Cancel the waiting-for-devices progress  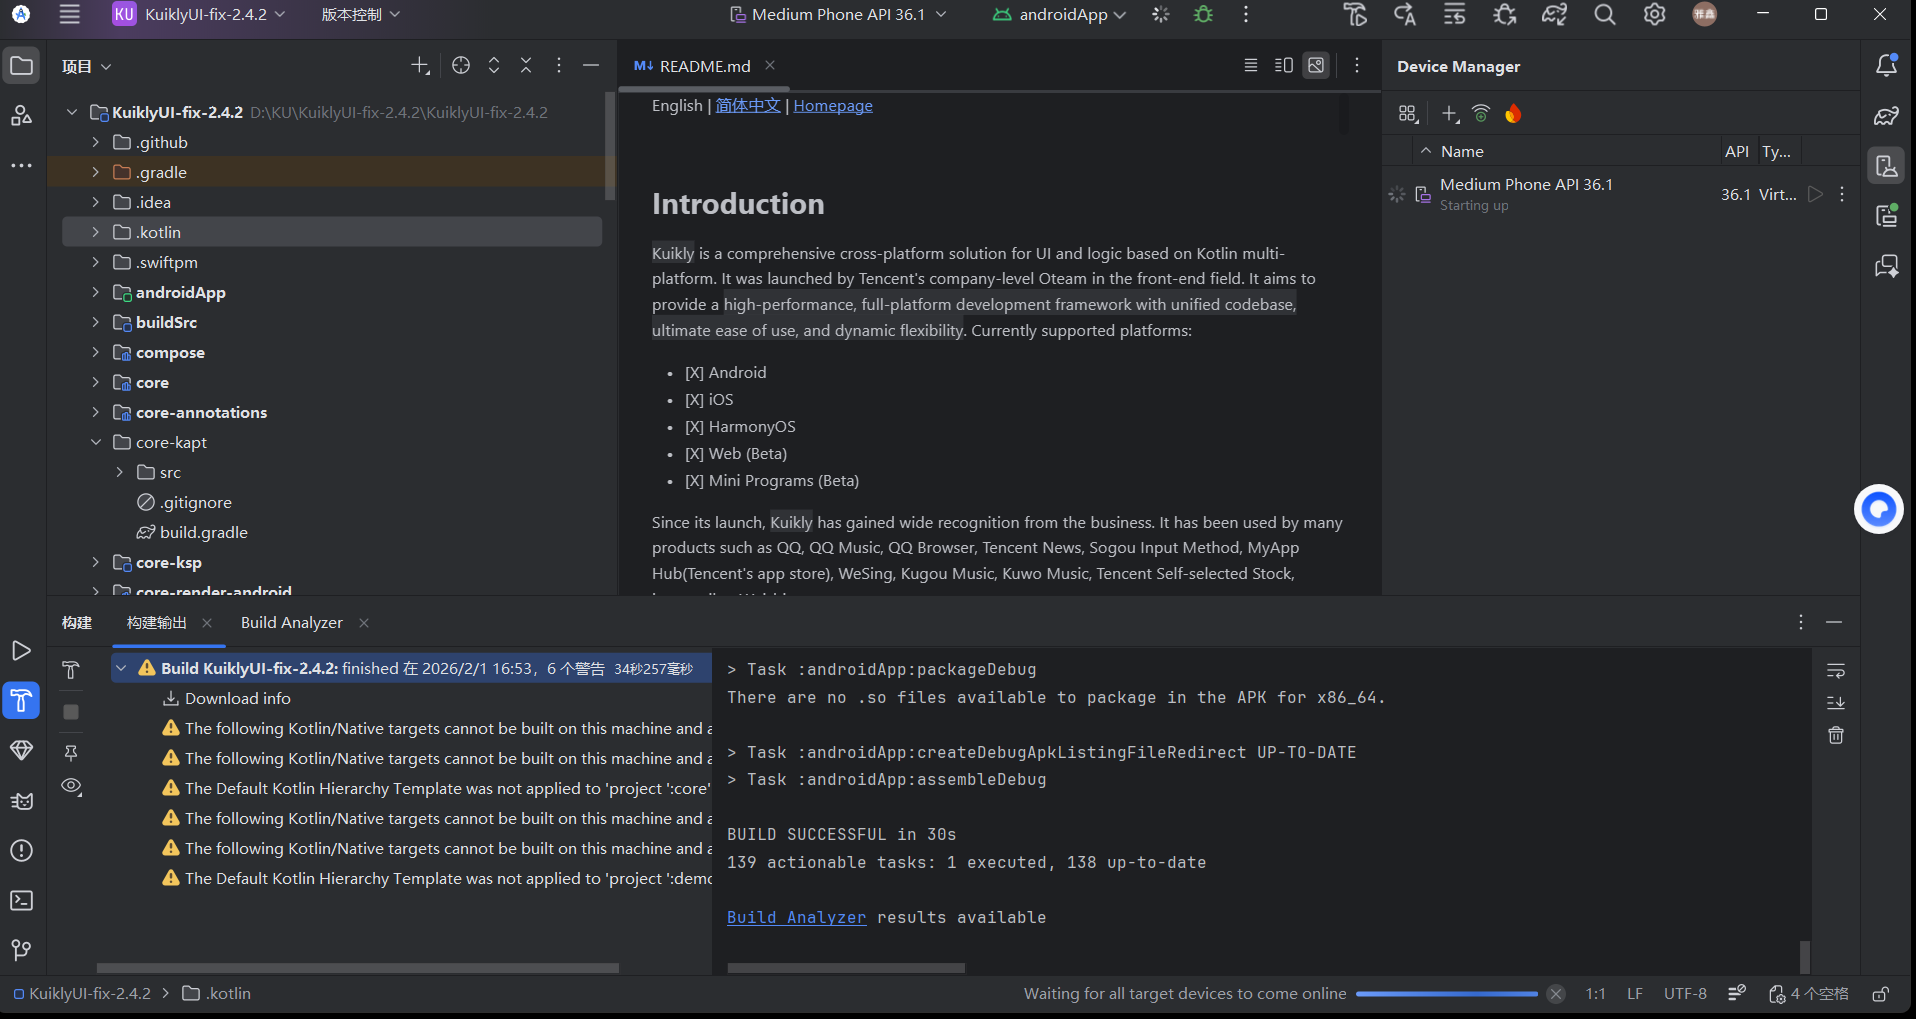[x=1556, y=994]
